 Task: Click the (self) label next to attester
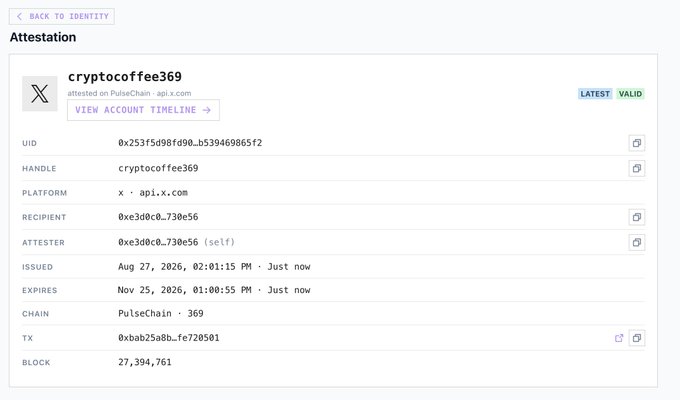pos(219,242)
